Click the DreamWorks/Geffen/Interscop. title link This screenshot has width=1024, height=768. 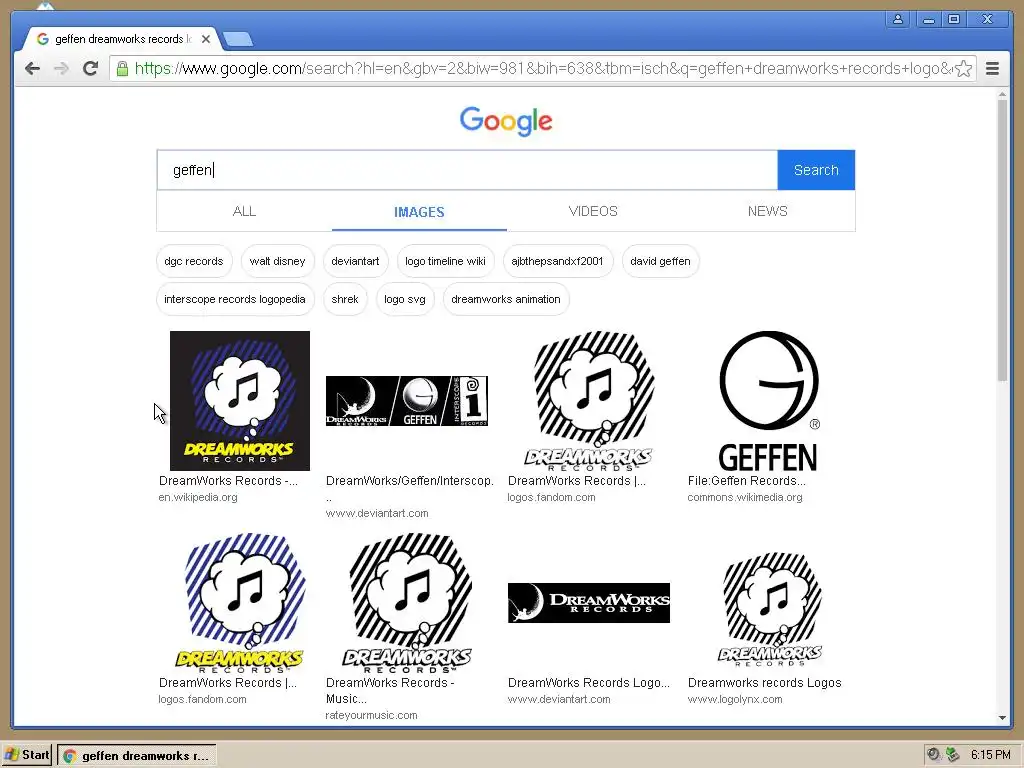point(409,481)
